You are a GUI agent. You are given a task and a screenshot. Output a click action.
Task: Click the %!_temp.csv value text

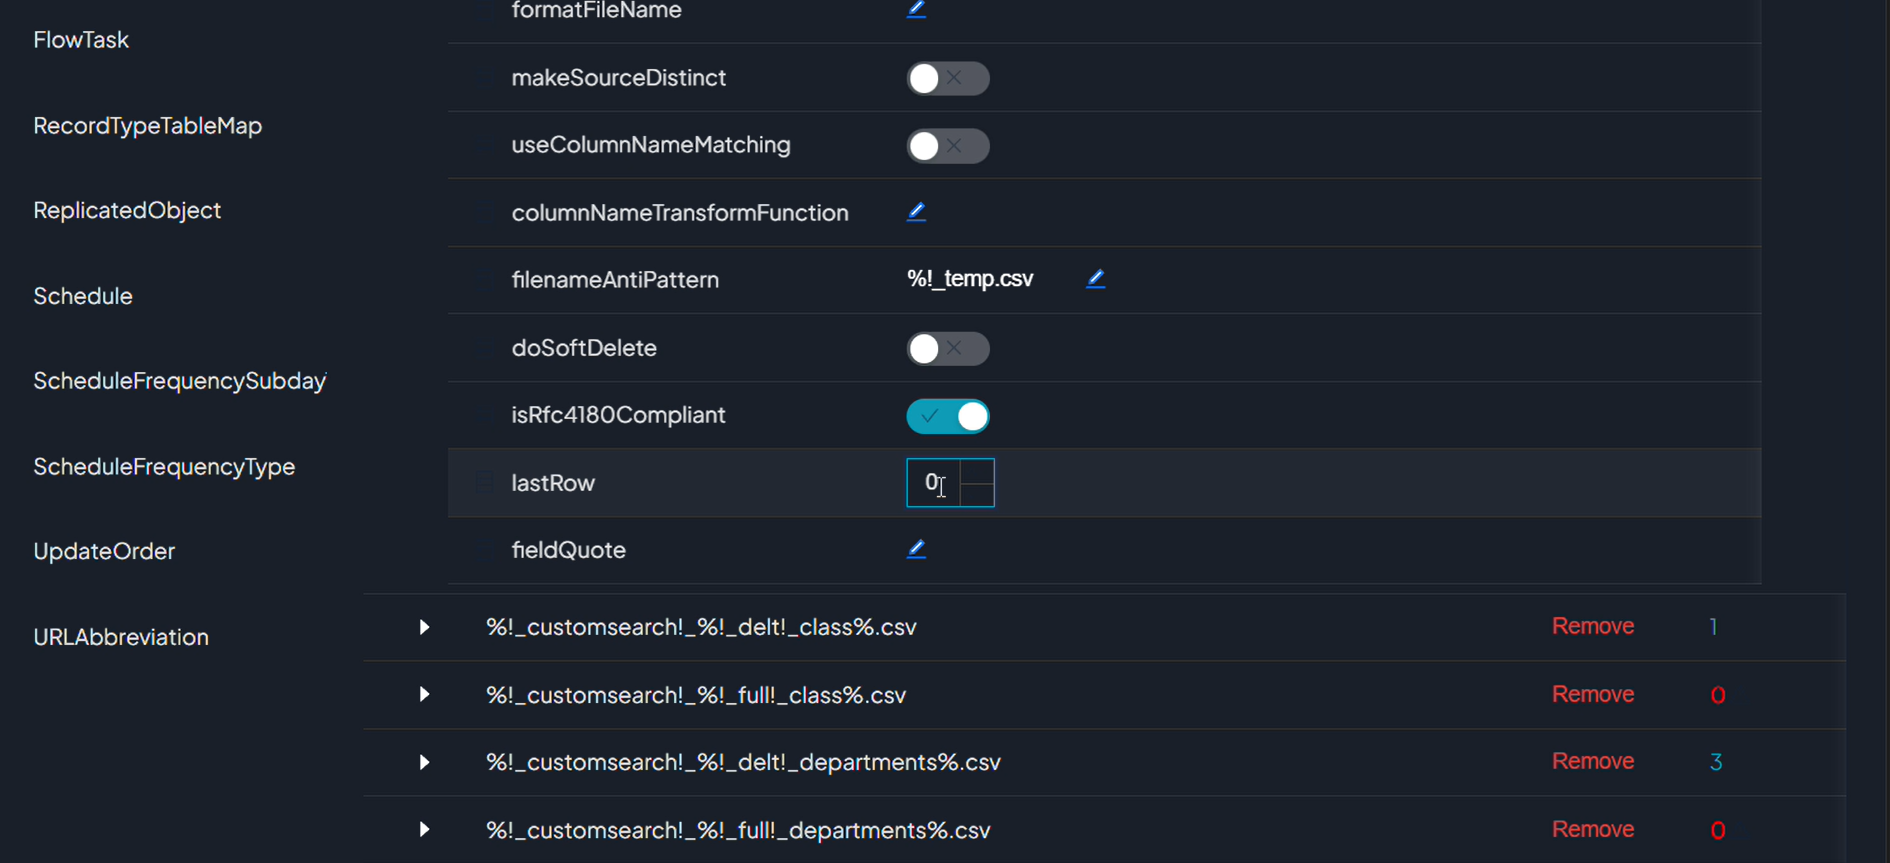[x=970, y=279]
